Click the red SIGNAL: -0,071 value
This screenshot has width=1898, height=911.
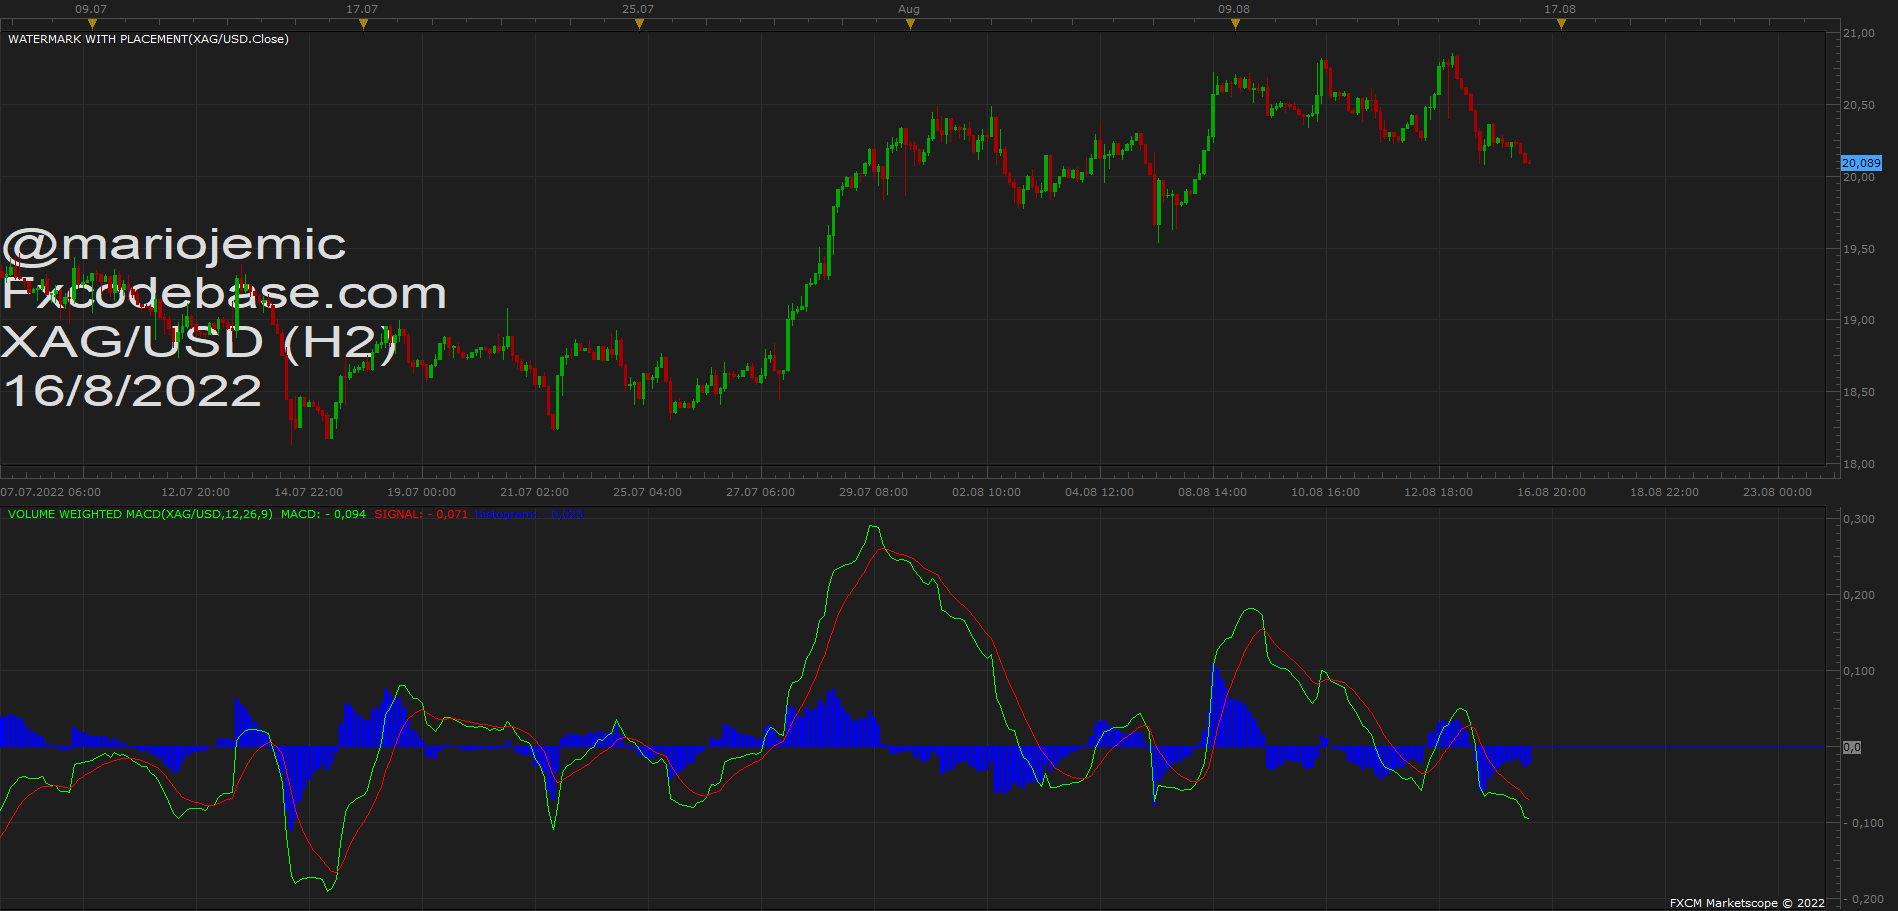point(421,514)
